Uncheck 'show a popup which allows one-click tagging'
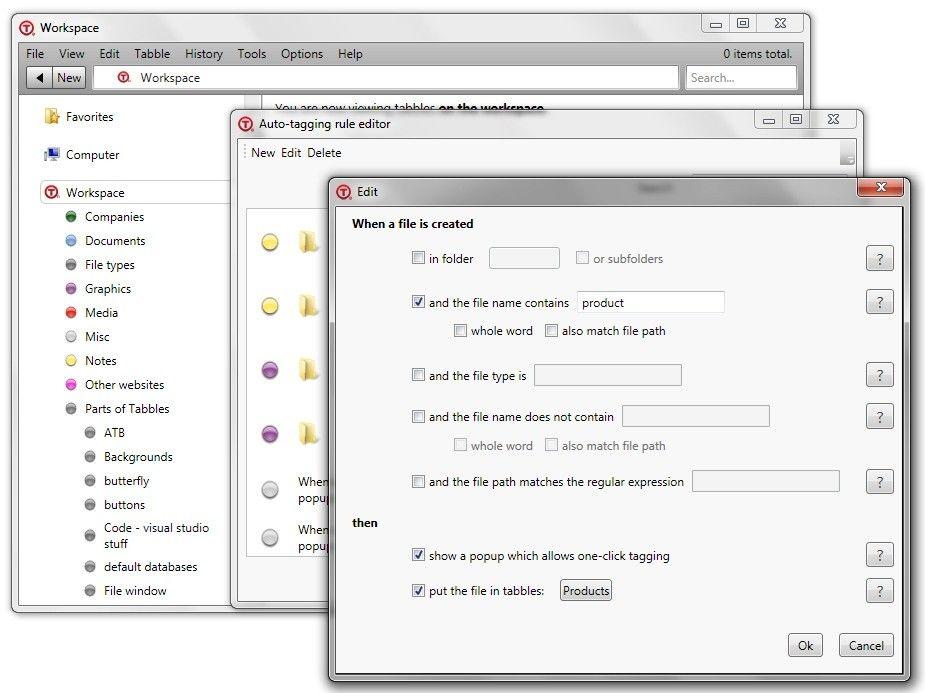Screen dimensions: 925x693 pos(418,555)
